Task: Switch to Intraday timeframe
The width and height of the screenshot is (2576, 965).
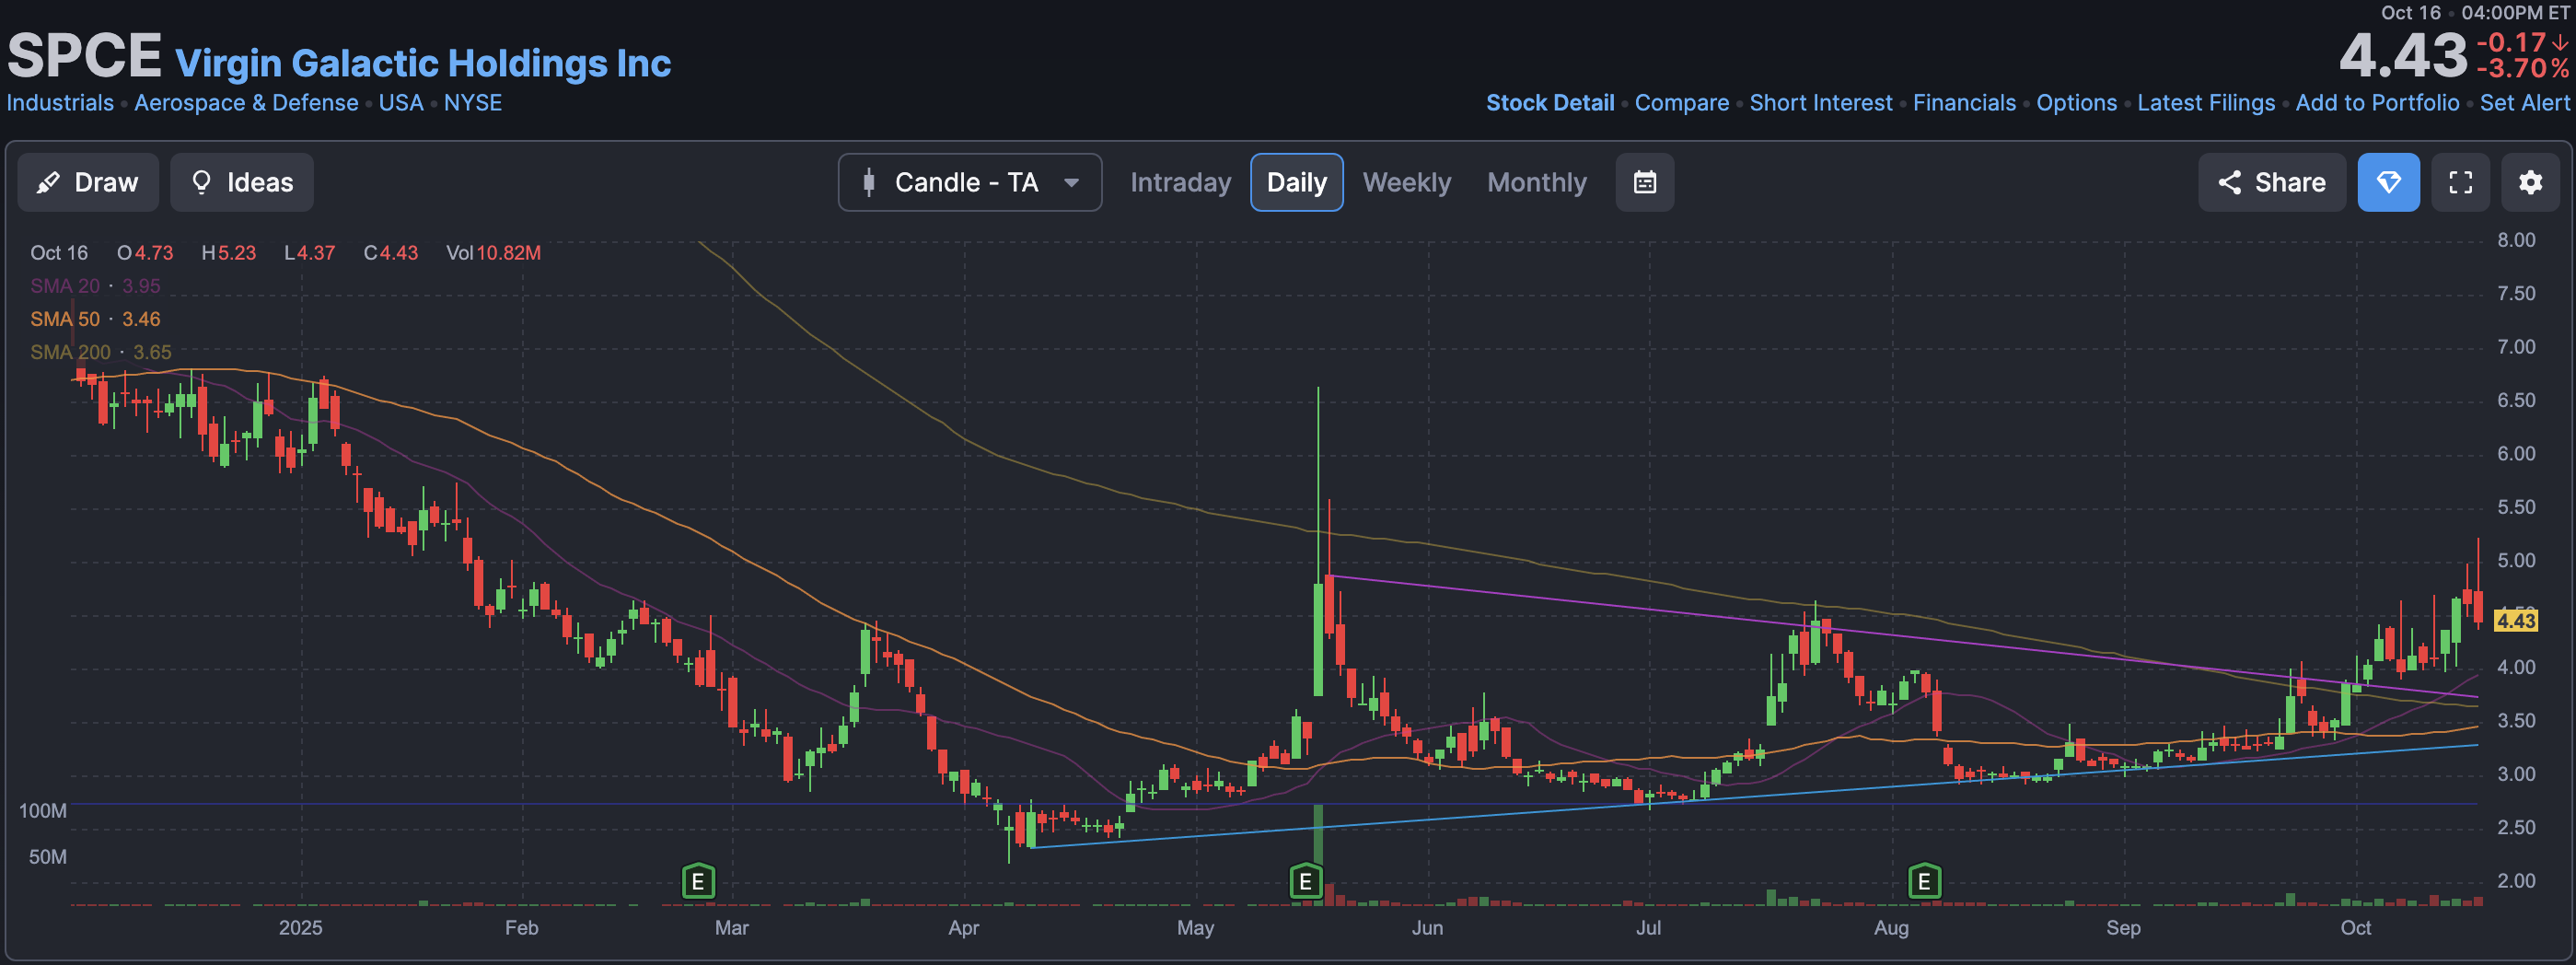Action: pyautogui.click(x=1180, y=182)
